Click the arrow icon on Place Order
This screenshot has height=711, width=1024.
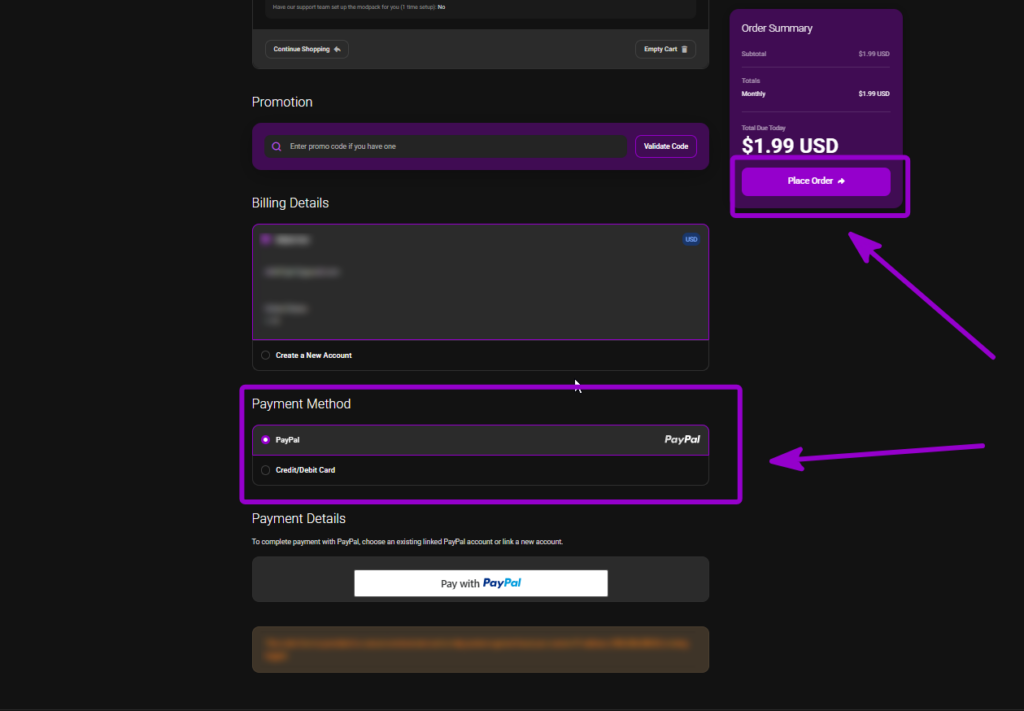coord(841,181)
